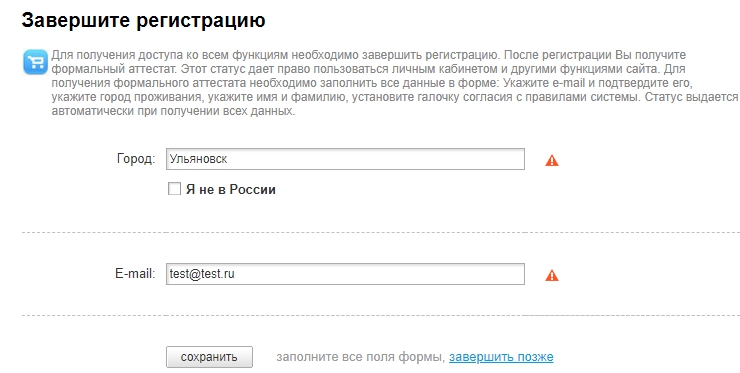Click the warning triangle beside the E-mail field

point(552,275)
